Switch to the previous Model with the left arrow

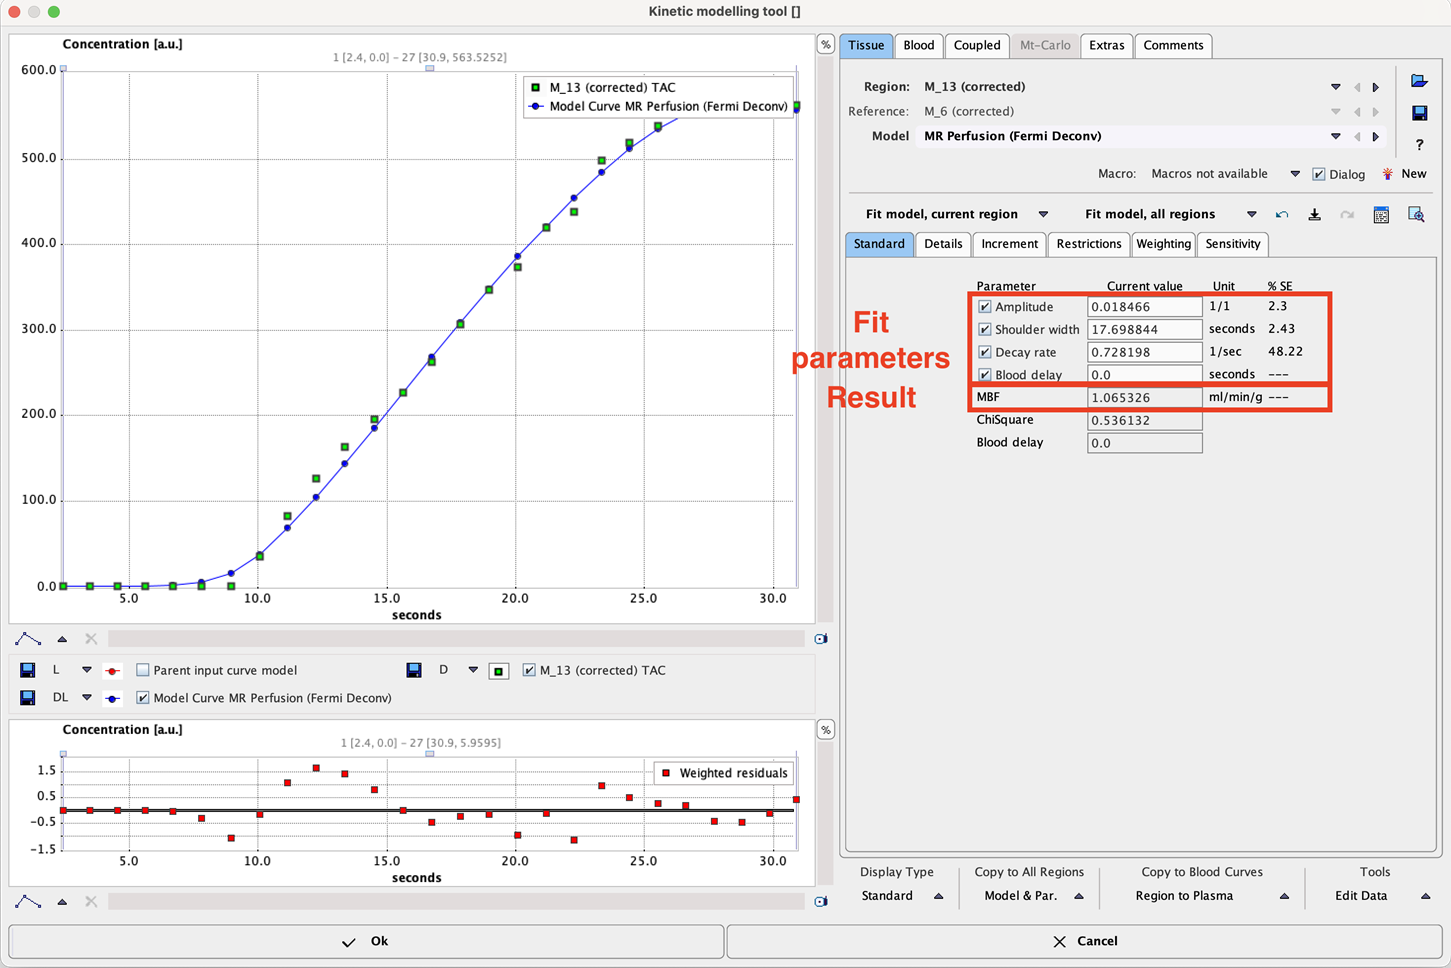click(x=1357, y=136)
